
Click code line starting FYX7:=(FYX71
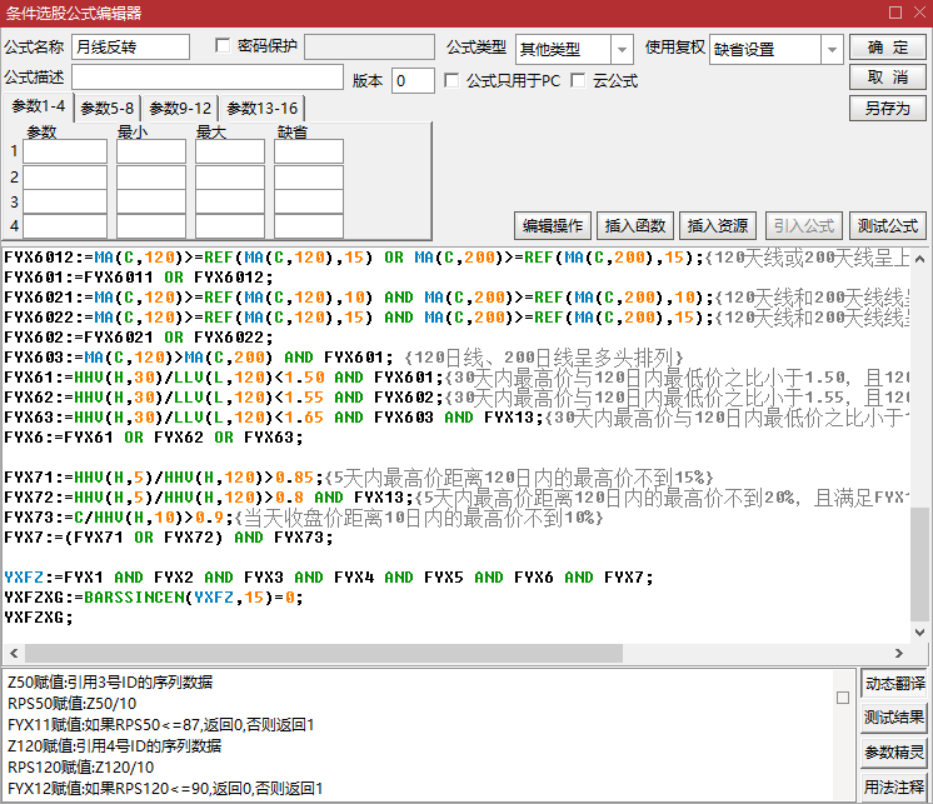168,537
